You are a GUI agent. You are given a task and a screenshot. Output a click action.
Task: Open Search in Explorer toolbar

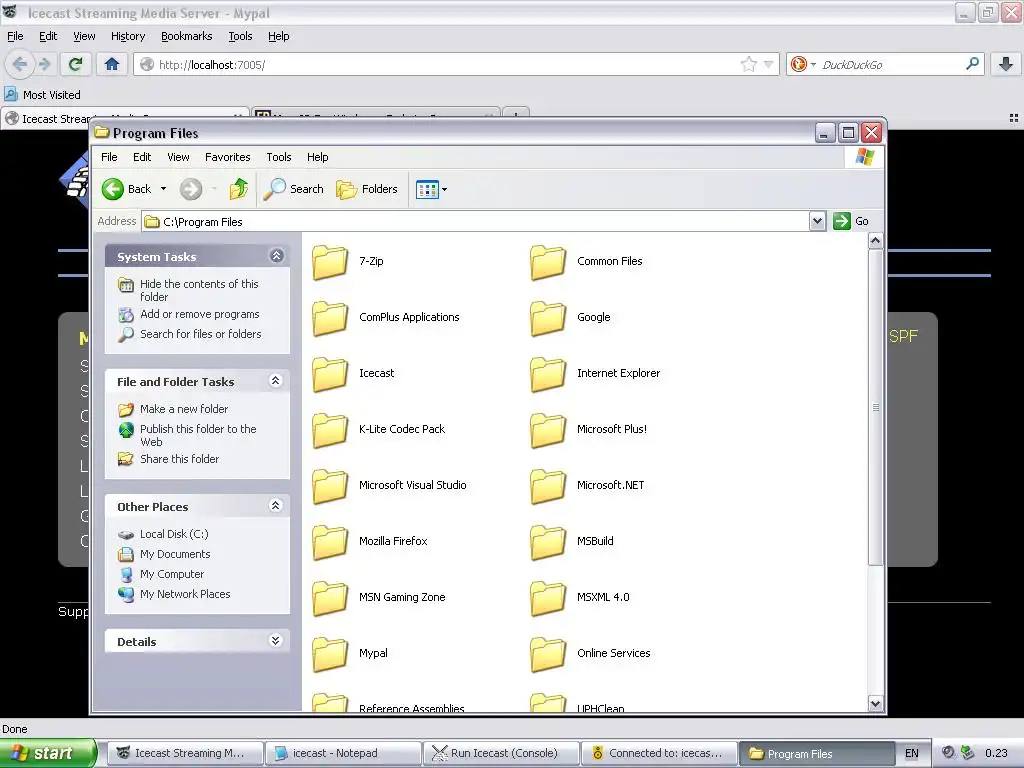pos(293,189)
